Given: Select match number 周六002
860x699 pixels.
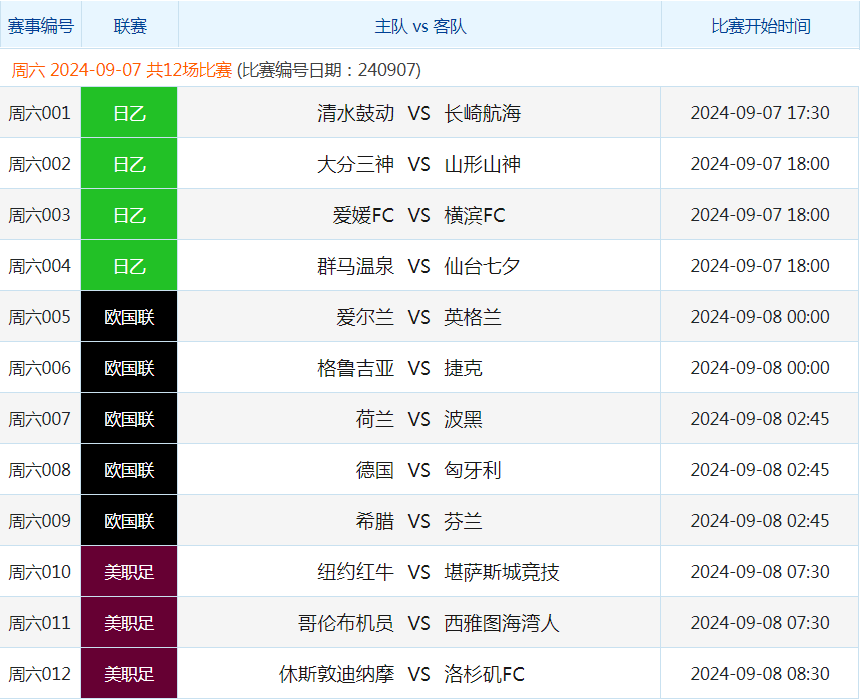Looking at the screenshot, I should 39,164.
